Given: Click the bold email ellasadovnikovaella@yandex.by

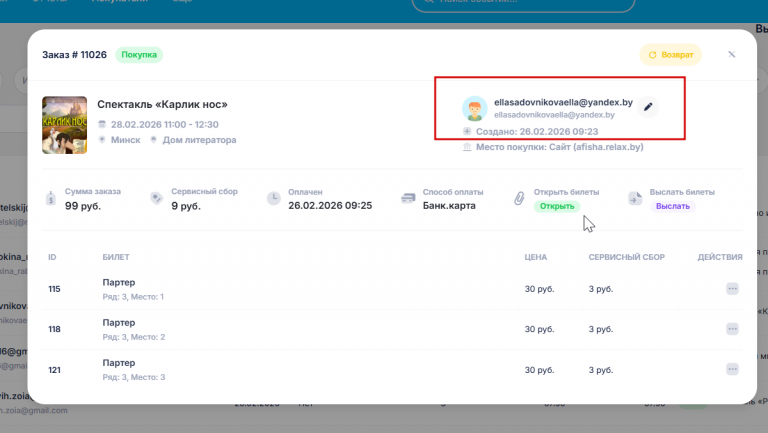Looking at the screenshot, I should (x=563, y=102).
